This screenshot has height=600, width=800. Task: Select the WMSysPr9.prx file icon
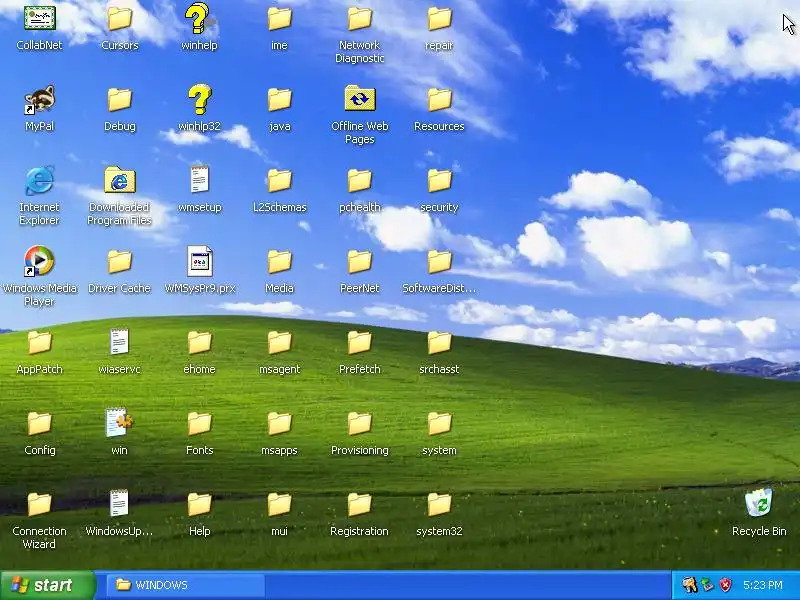tap(199, 261)
